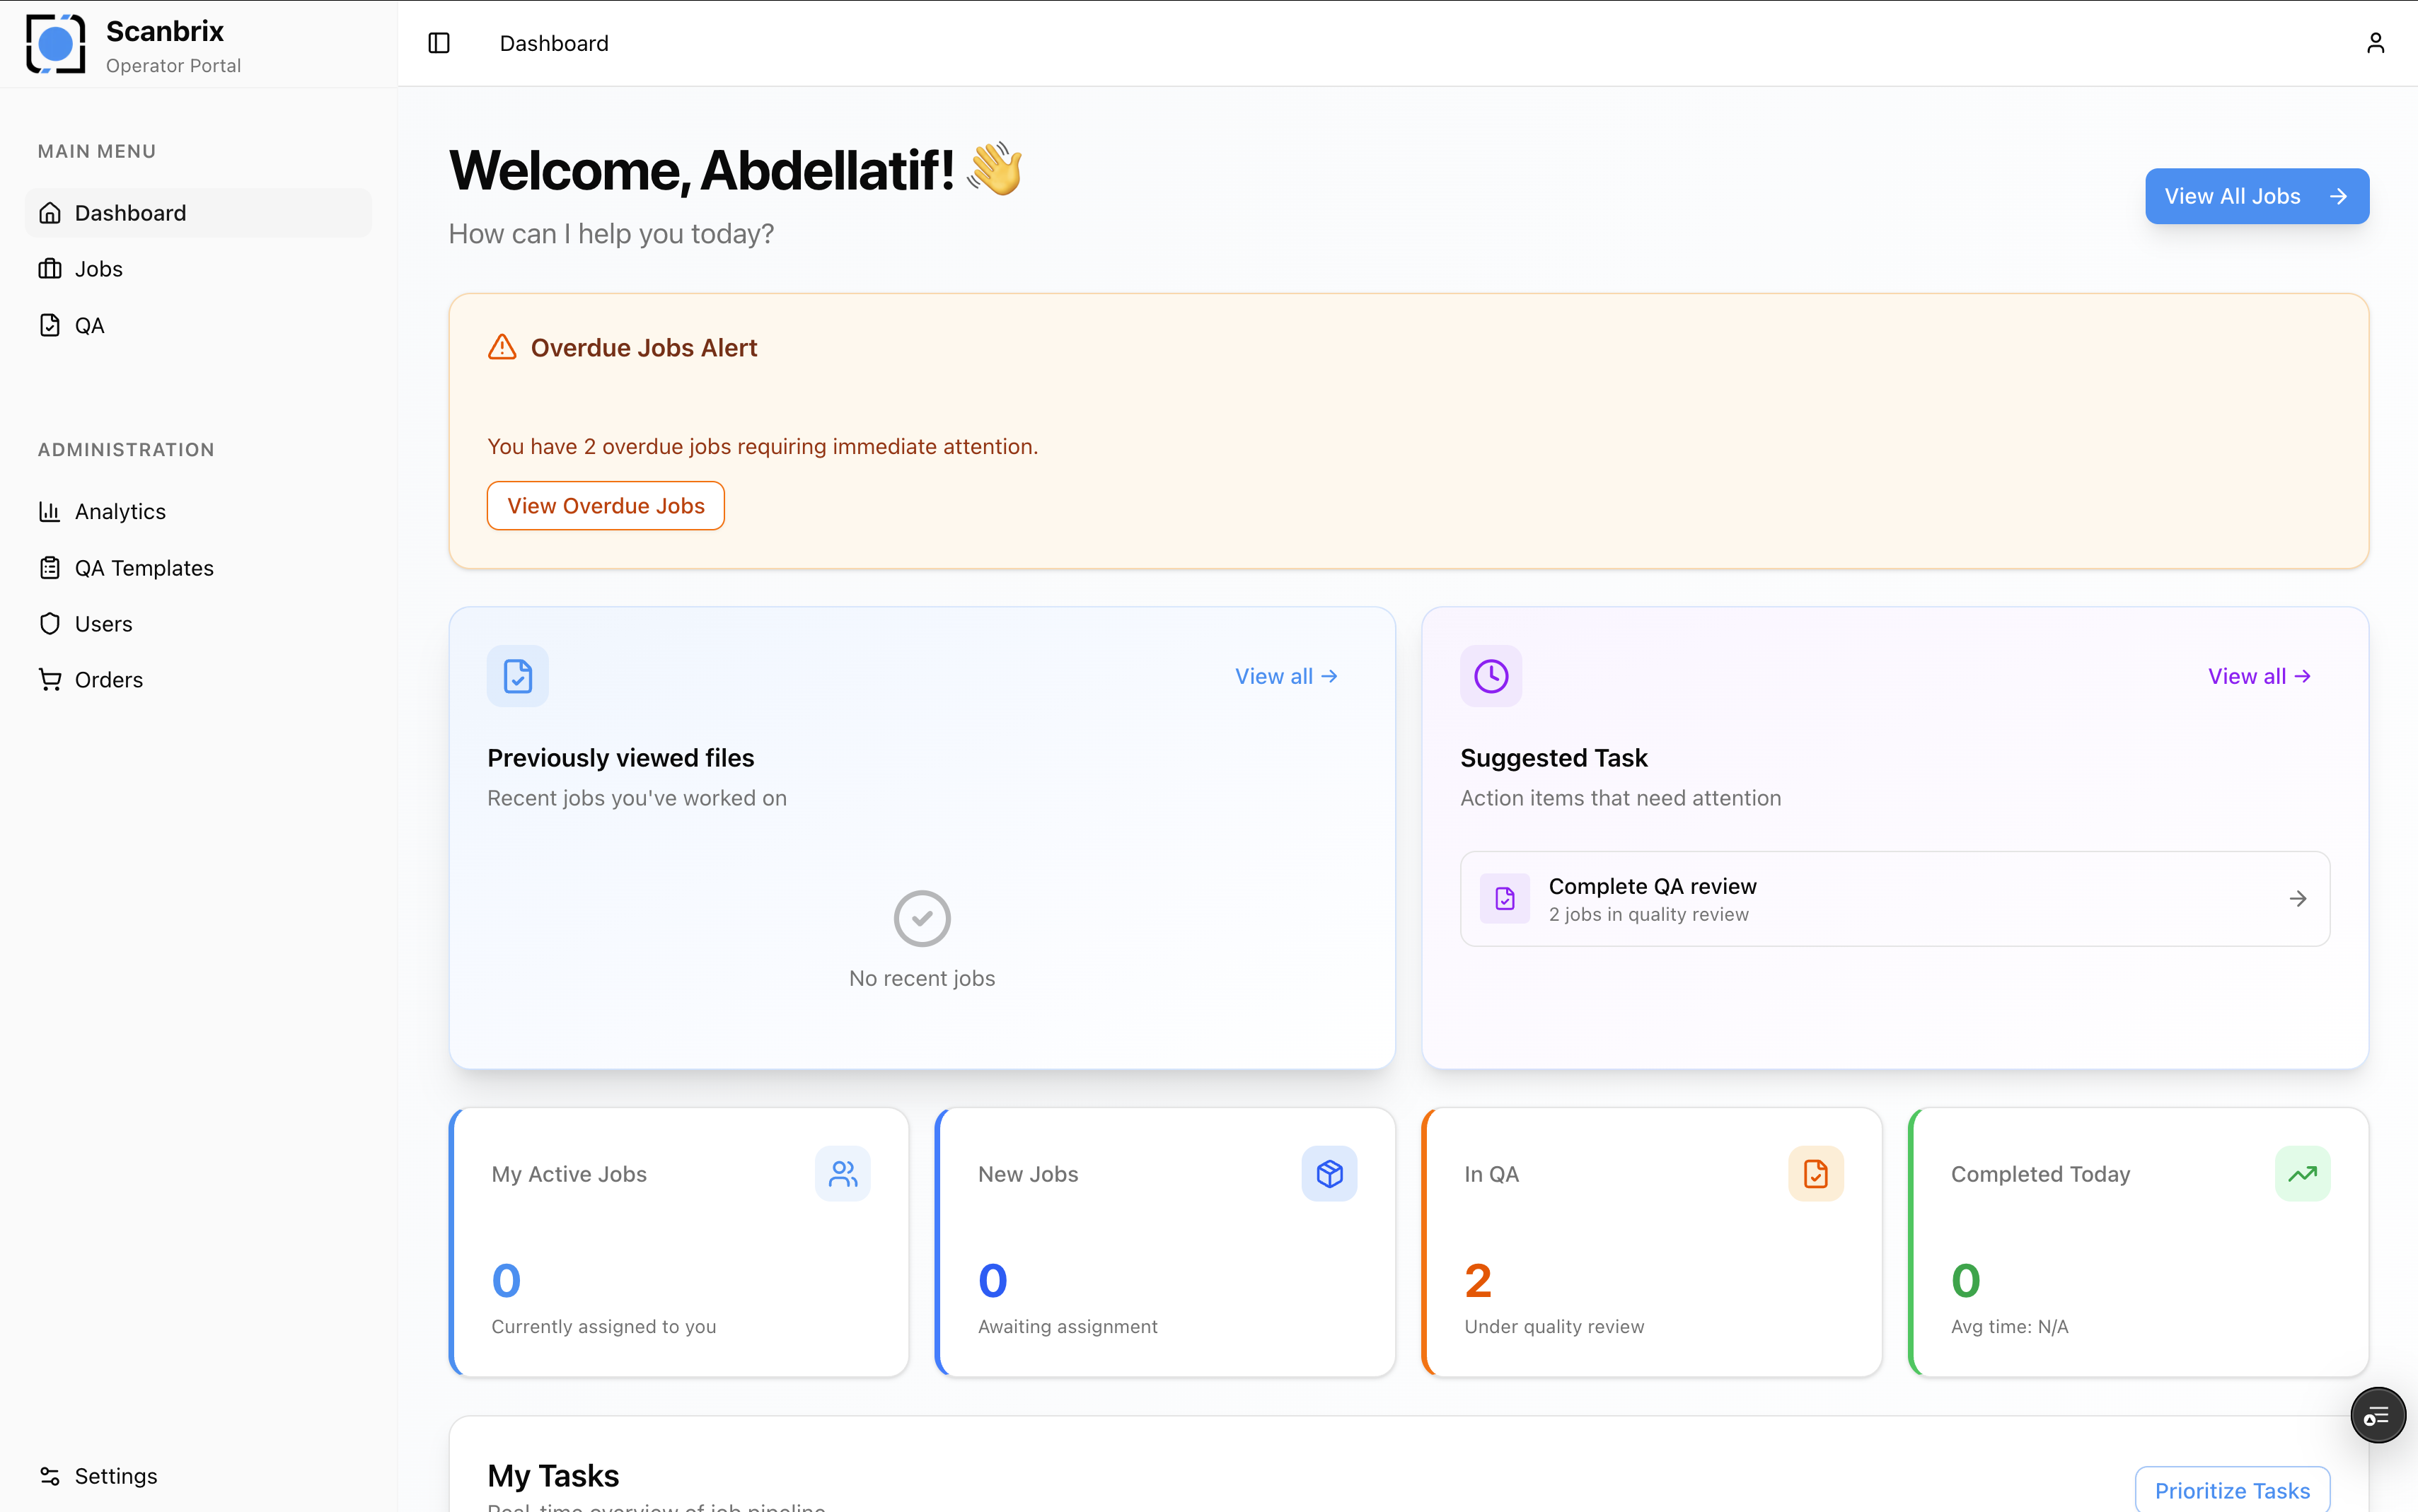Open Orders via the cart icon
This screenshot has height=1512, width=2418.
point(50,679)
